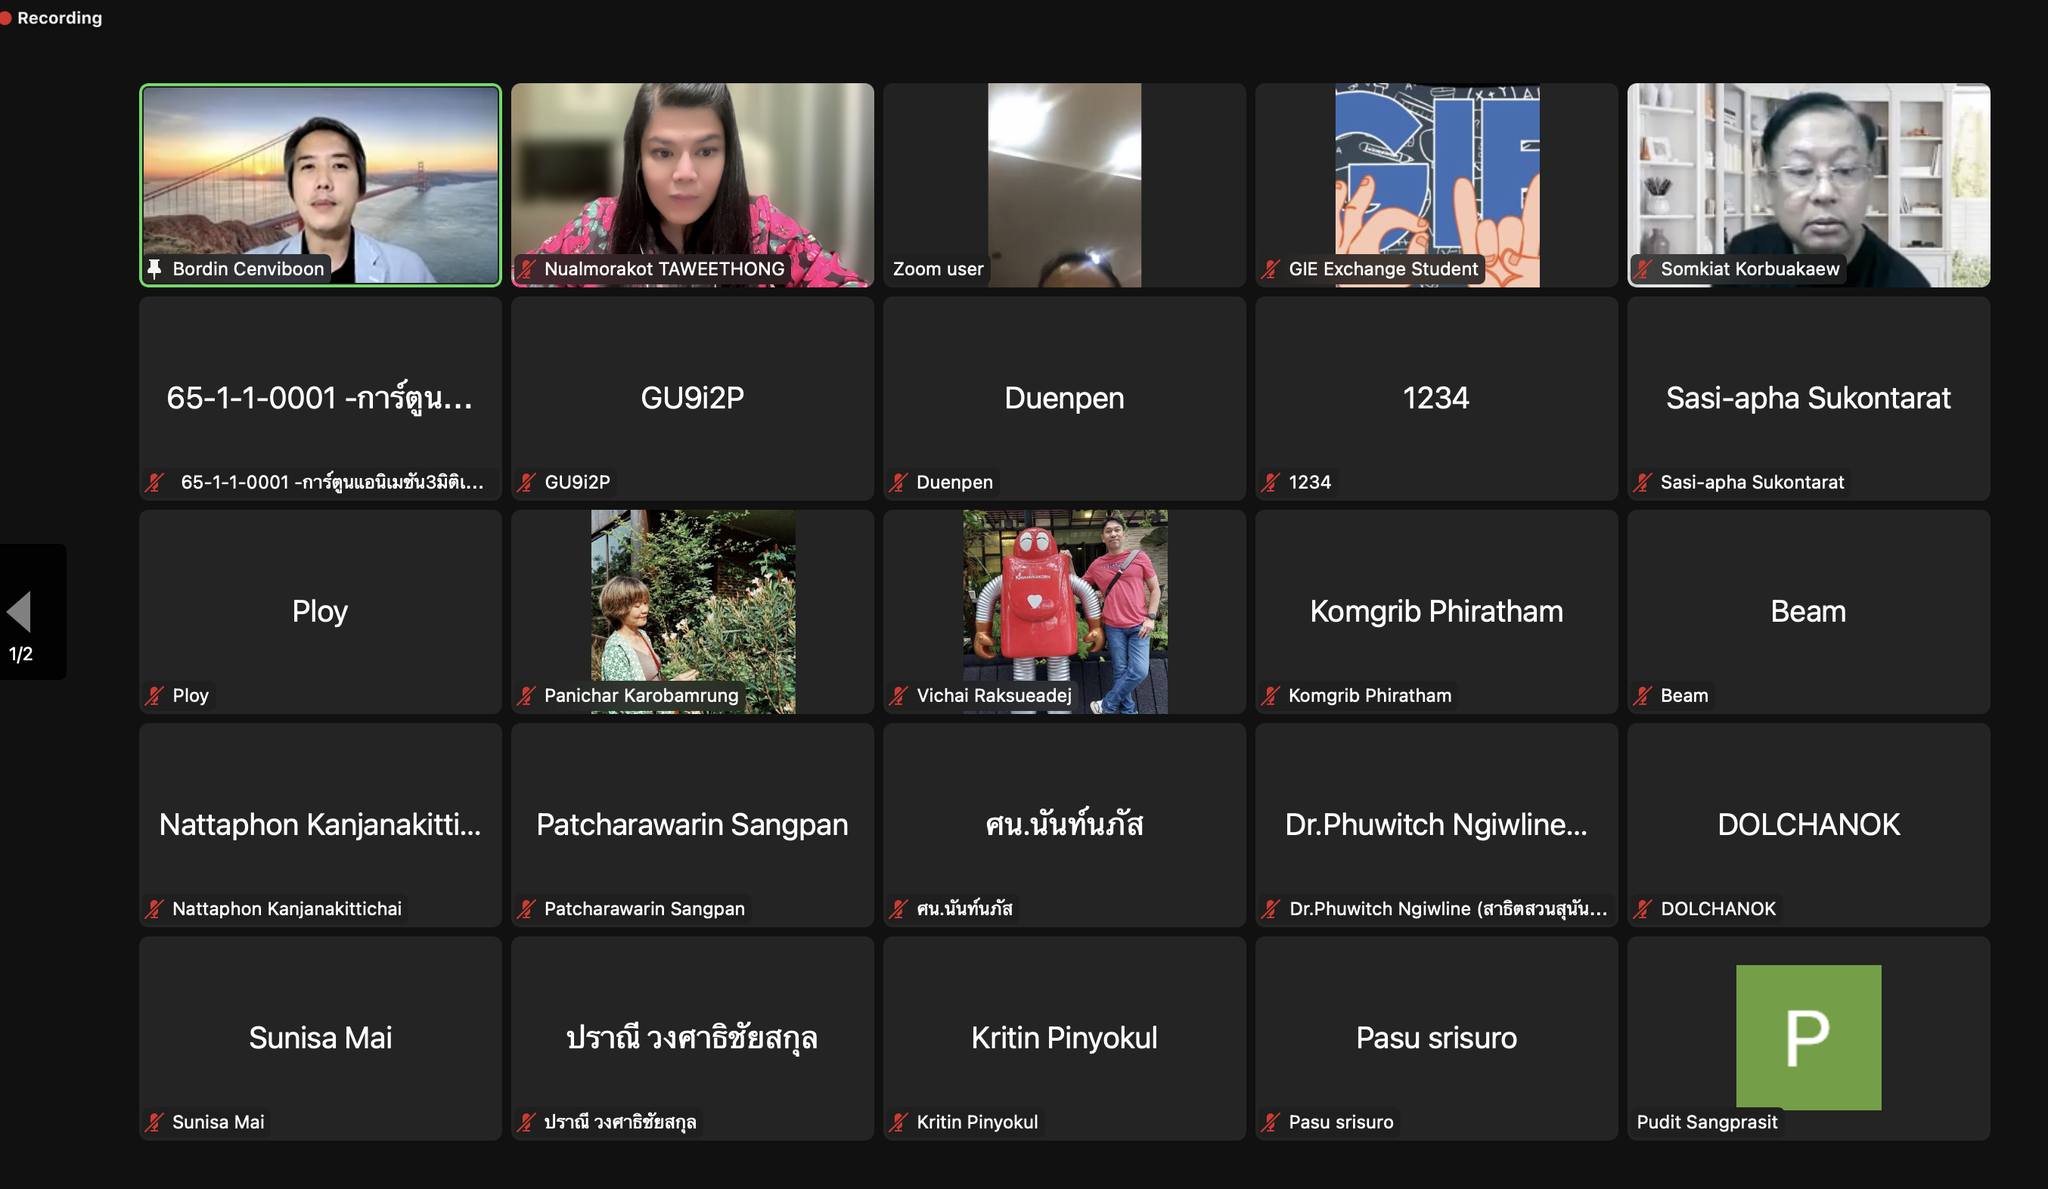Click the red Recording indicator
The height and width of the screenshot is (1189, 2048).
(52, 18)
